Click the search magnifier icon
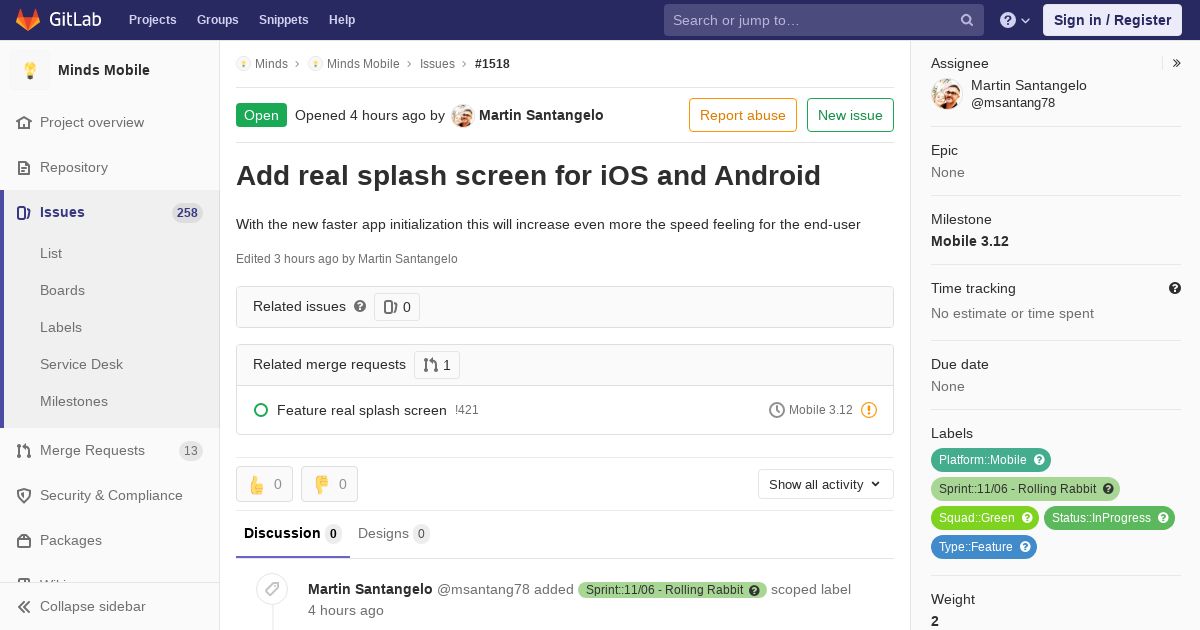Viewport: 1200px width, 630px height. [x=967, y=20]
